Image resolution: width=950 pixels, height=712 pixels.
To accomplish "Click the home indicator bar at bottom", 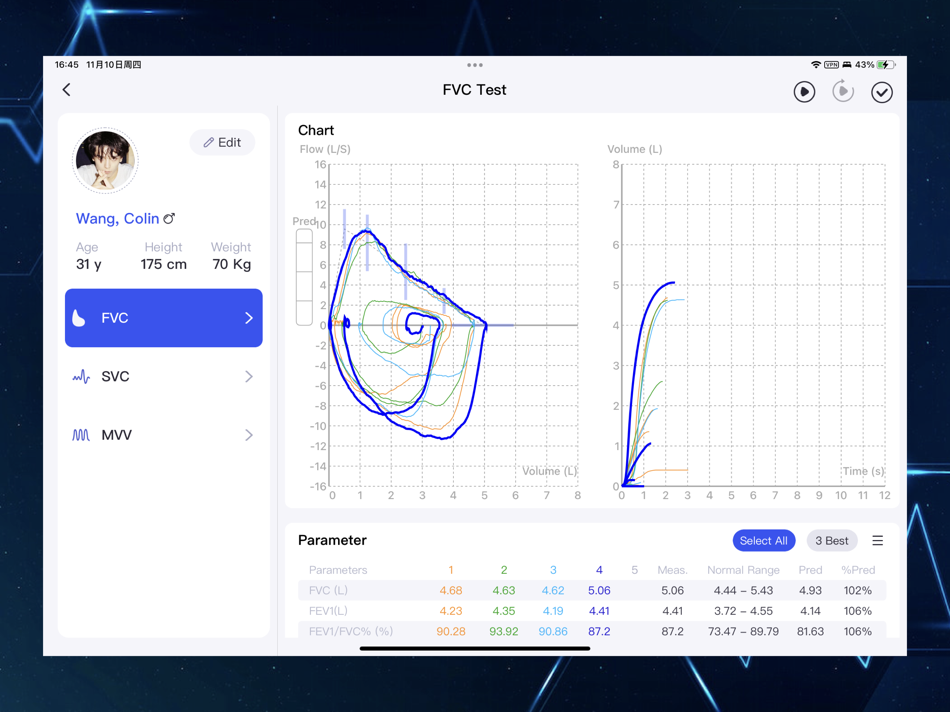I will (x=475, y=648).
